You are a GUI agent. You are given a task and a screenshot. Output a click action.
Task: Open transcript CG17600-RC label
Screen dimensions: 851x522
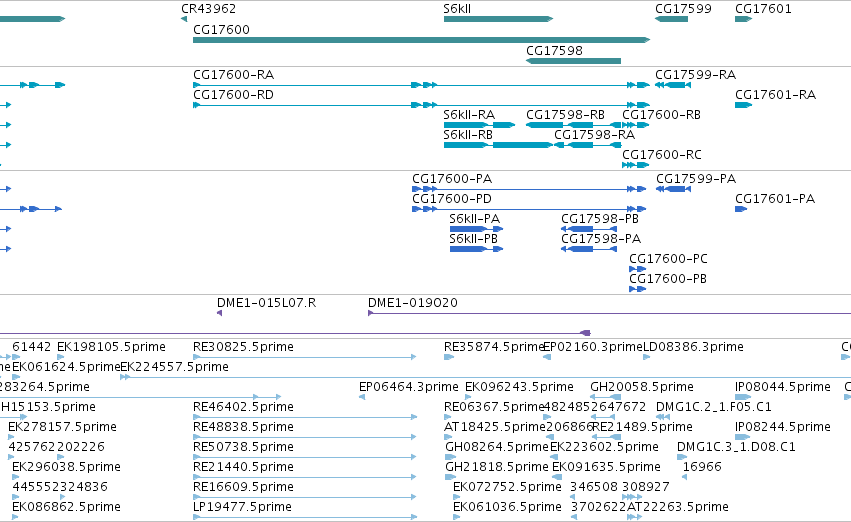[662, 155]
